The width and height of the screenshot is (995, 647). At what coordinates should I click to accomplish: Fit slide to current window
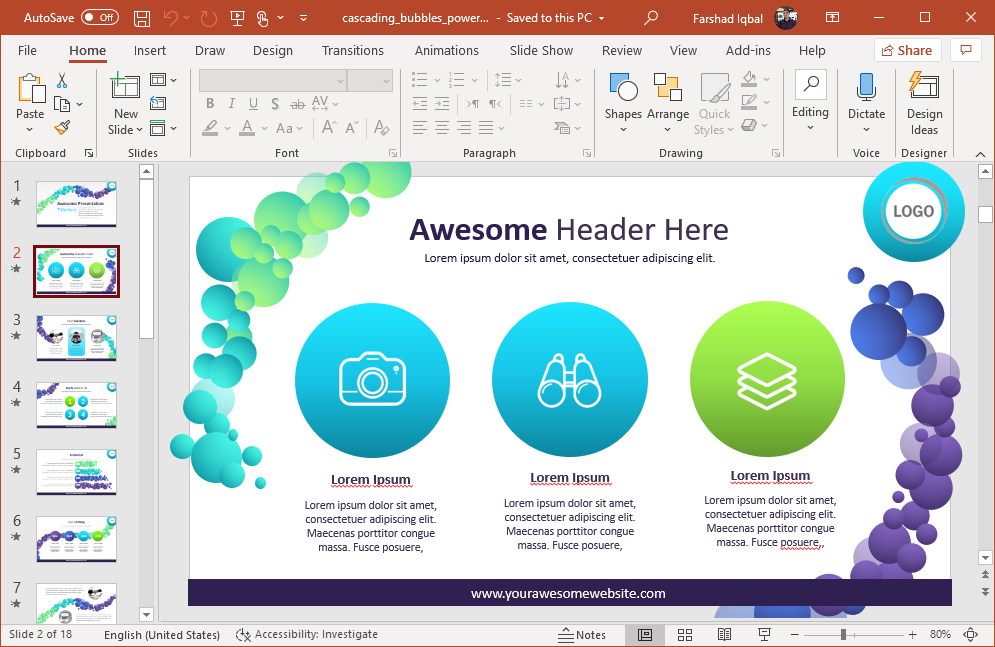[x=969, y=635]
